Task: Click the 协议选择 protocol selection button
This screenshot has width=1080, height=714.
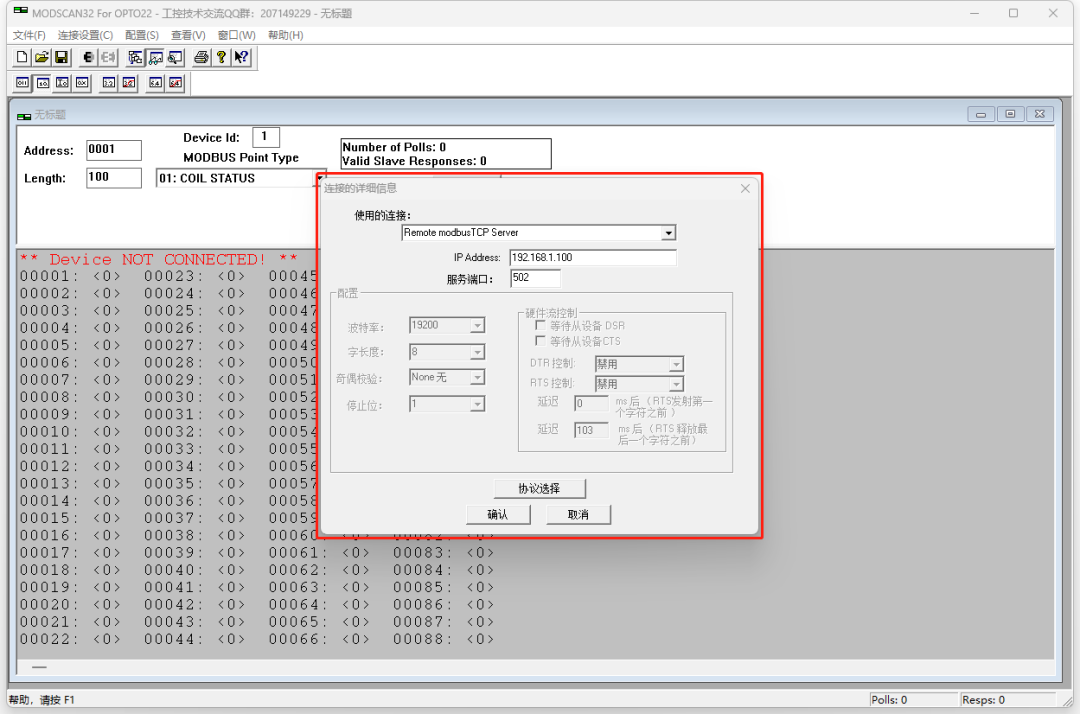Action: click(539, 488)
